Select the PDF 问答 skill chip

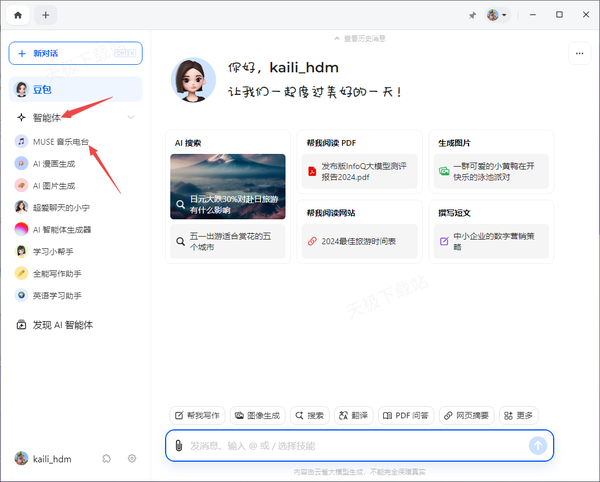(404, 414)
